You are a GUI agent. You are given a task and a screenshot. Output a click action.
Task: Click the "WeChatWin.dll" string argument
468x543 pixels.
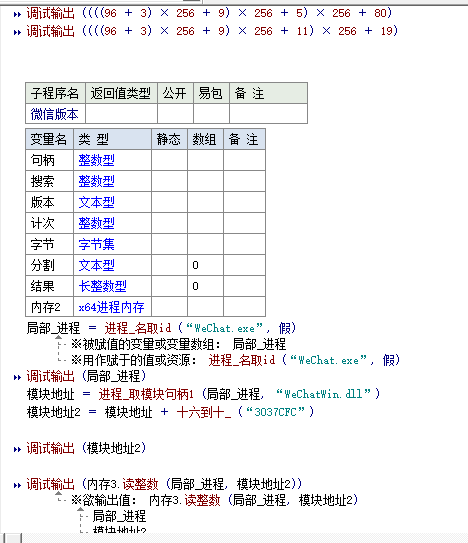pyautogui.click(x=324, y=394)
